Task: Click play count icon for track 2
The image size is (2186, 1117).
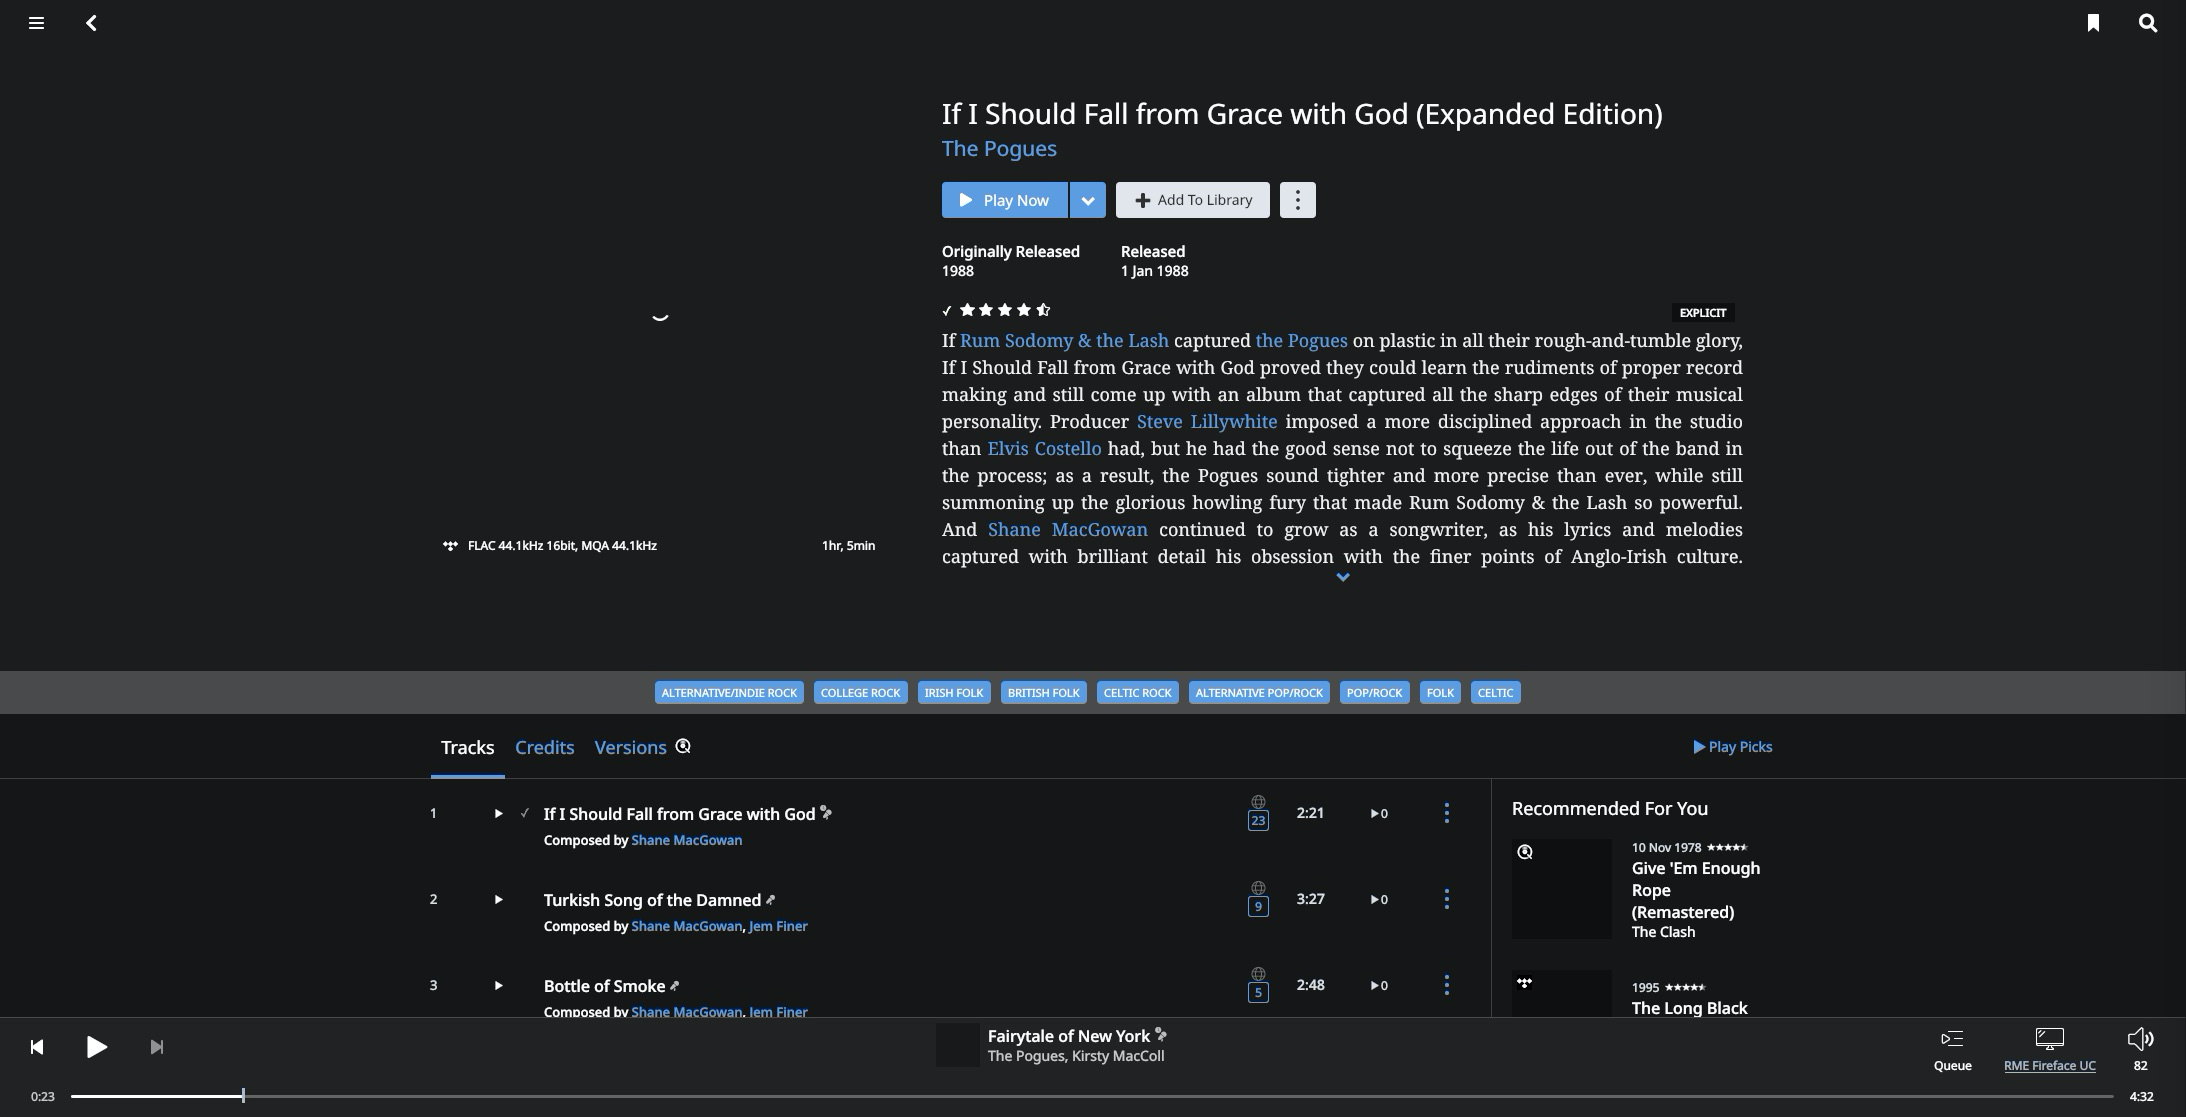Action: 1379,900
